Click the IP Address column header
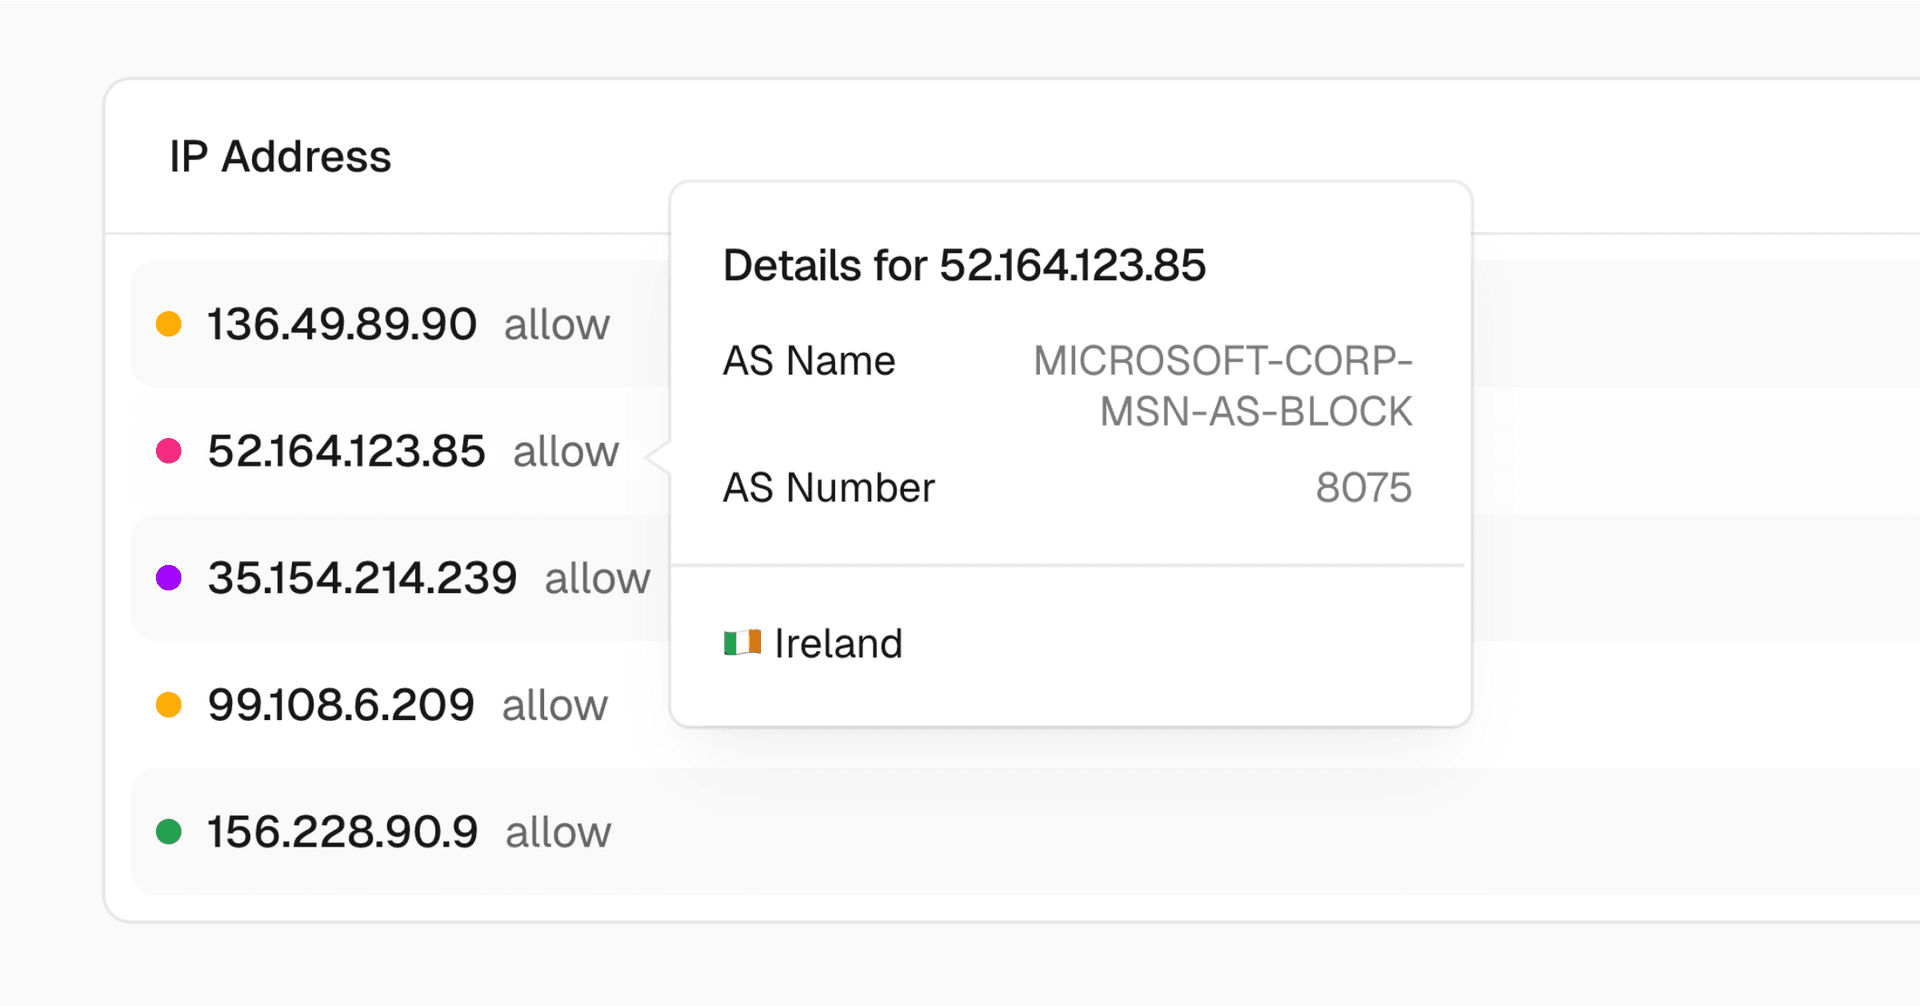 click(280, 157)
